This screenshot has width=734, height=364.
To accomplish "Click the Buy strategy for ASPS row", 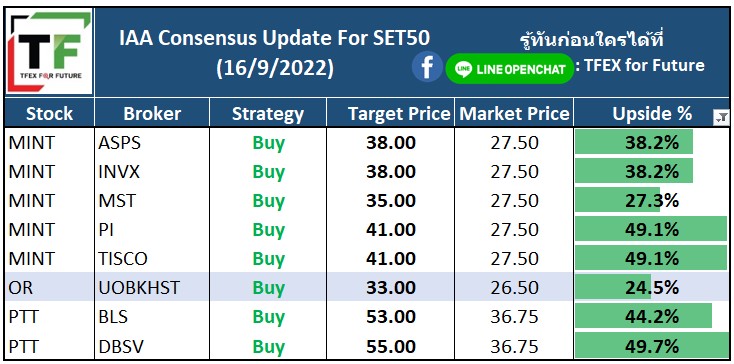I will (268, 143).
